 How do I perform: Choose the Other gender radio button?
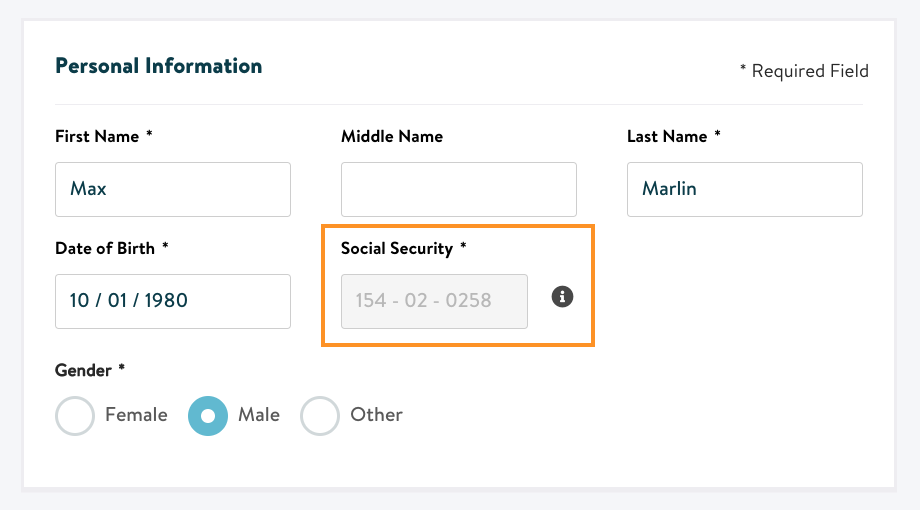320,416
